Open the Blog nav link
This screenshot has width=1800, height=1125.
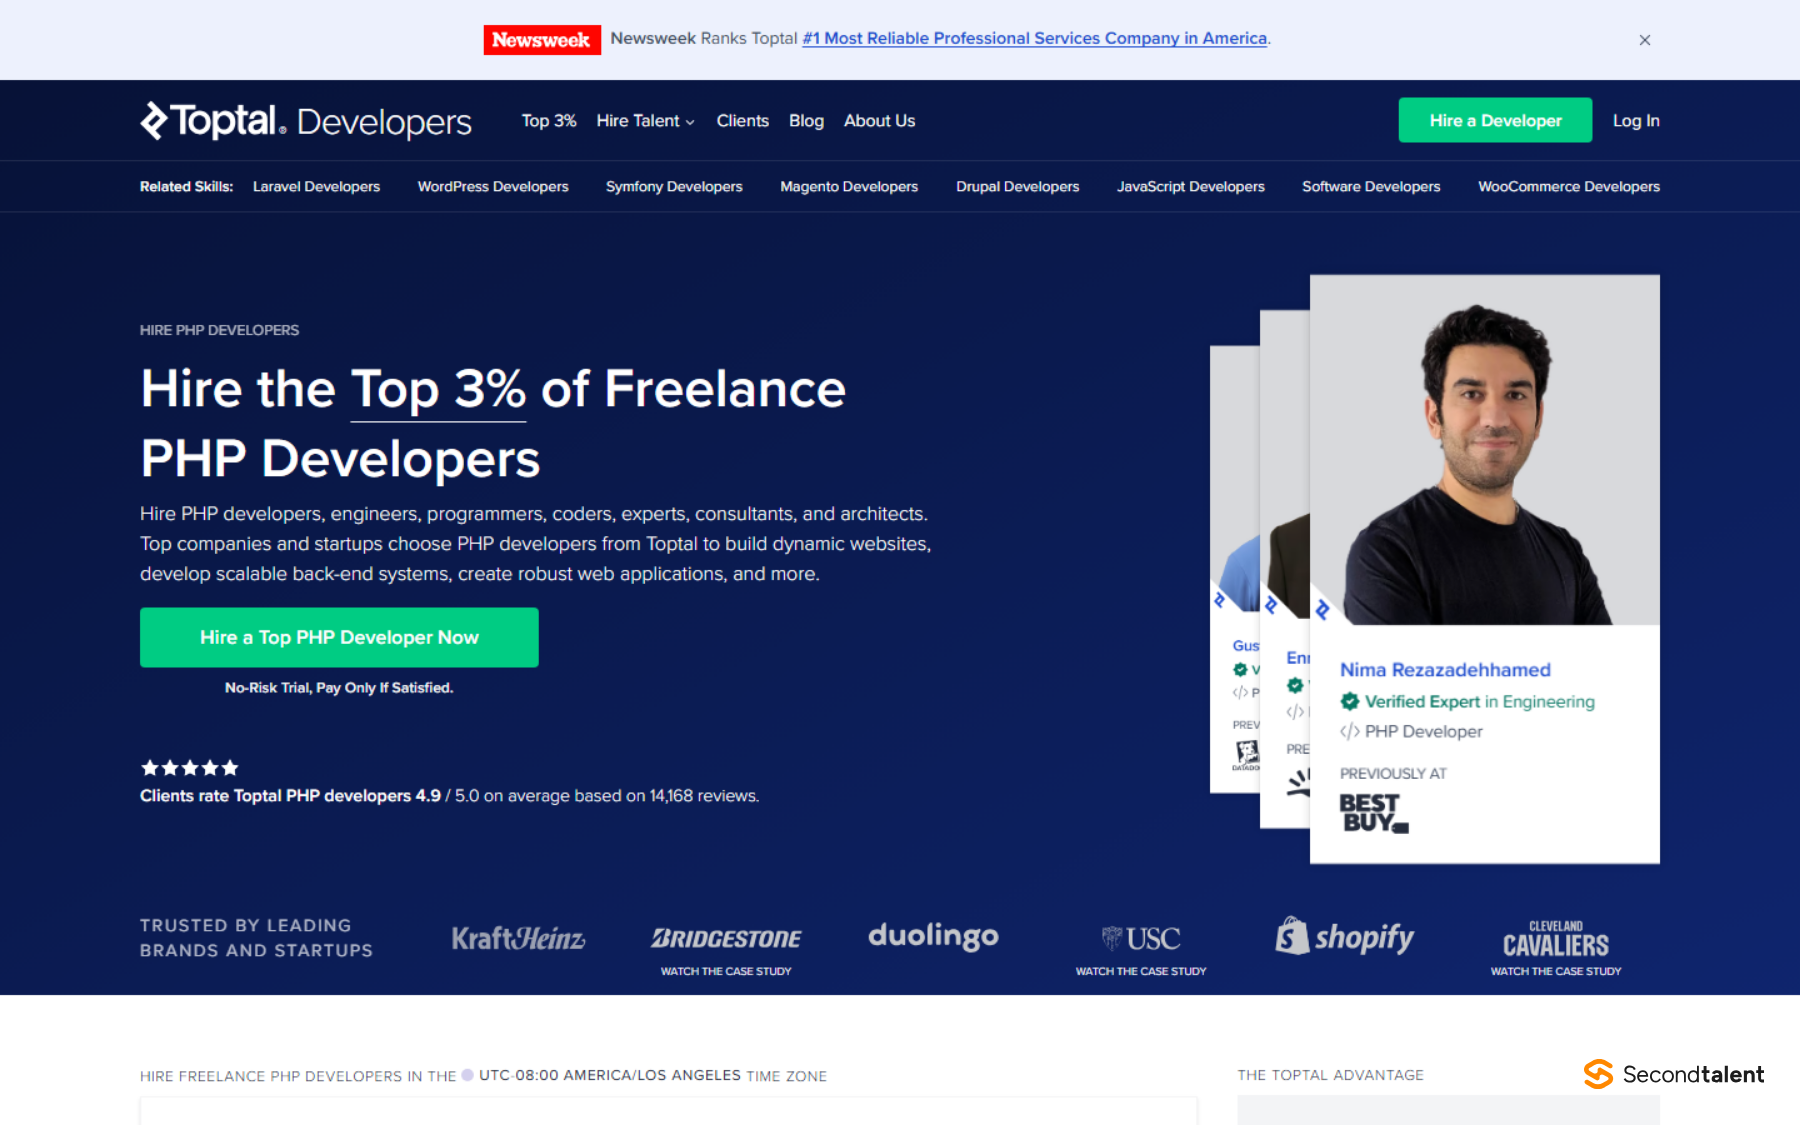tap(806, 120)
